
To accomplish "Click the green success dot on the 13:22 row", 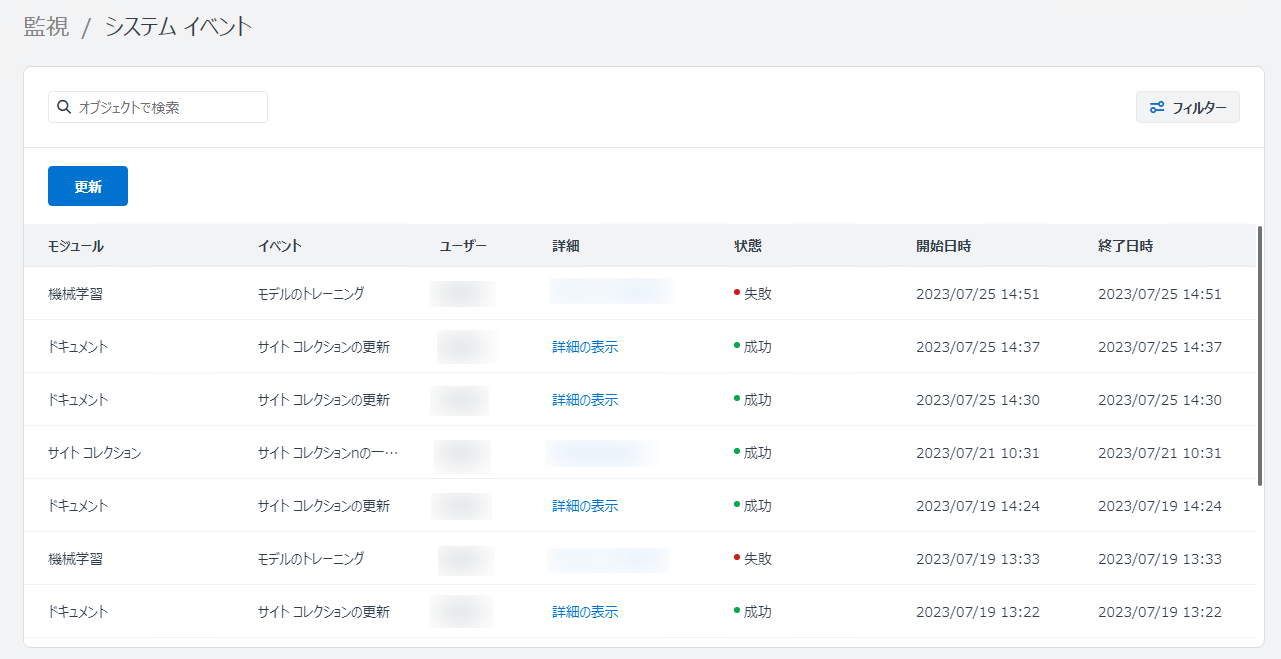I will (x=736, y=611).
